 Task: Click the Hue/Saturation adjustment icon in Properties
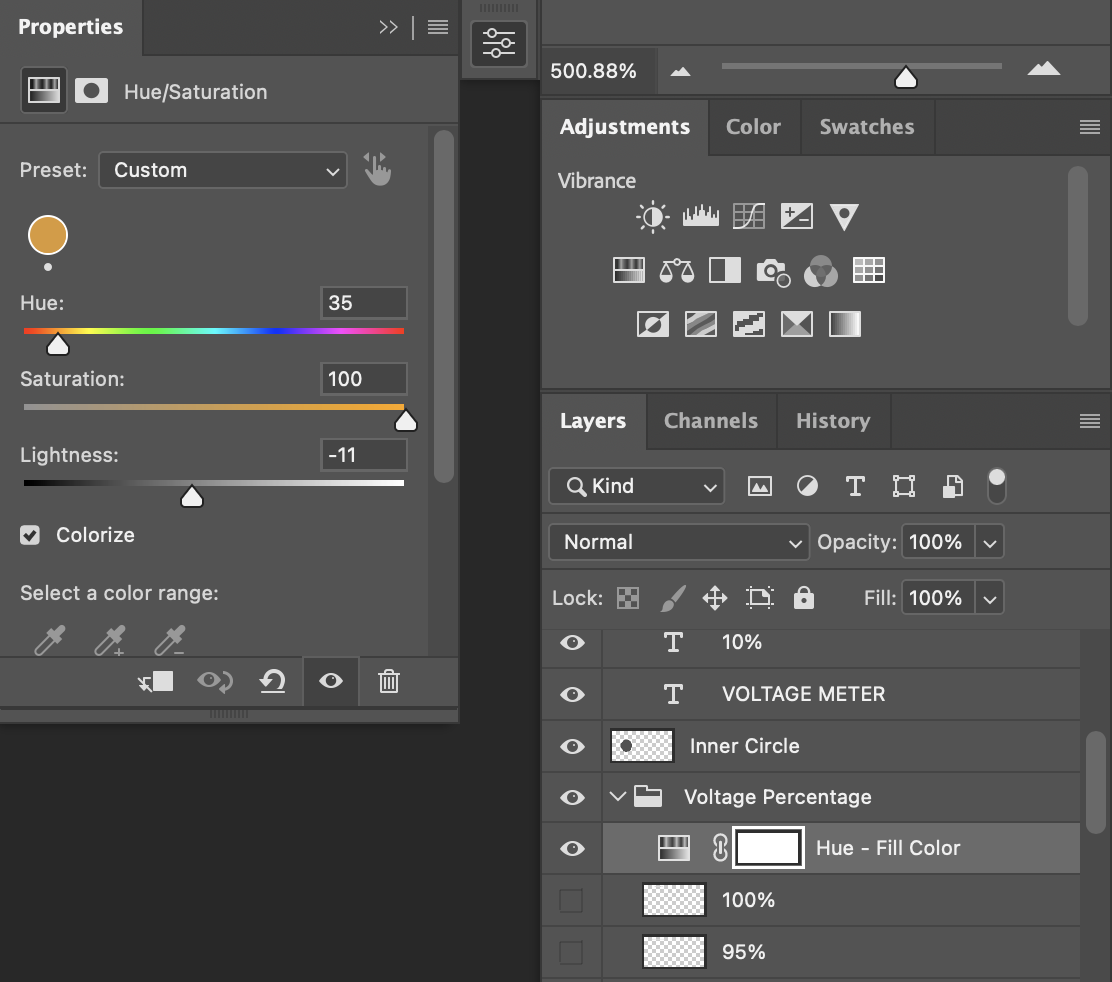point(44,91)
